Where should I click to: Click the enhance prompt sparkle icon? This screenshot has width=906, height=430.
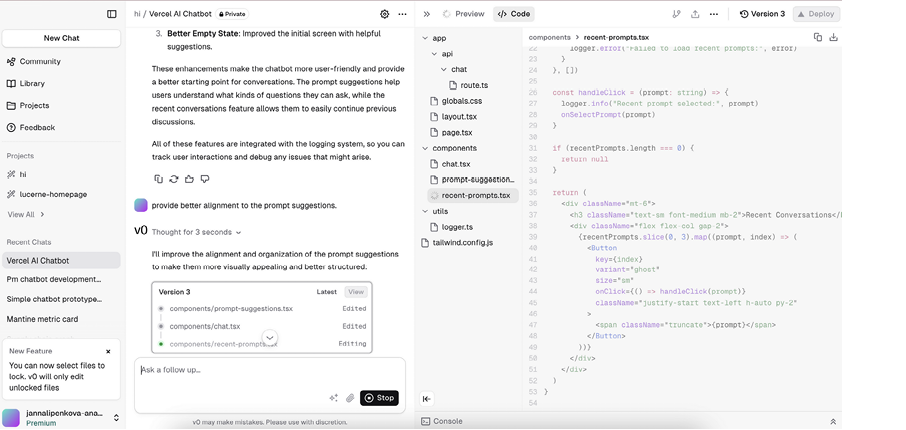tap(333, 398)
